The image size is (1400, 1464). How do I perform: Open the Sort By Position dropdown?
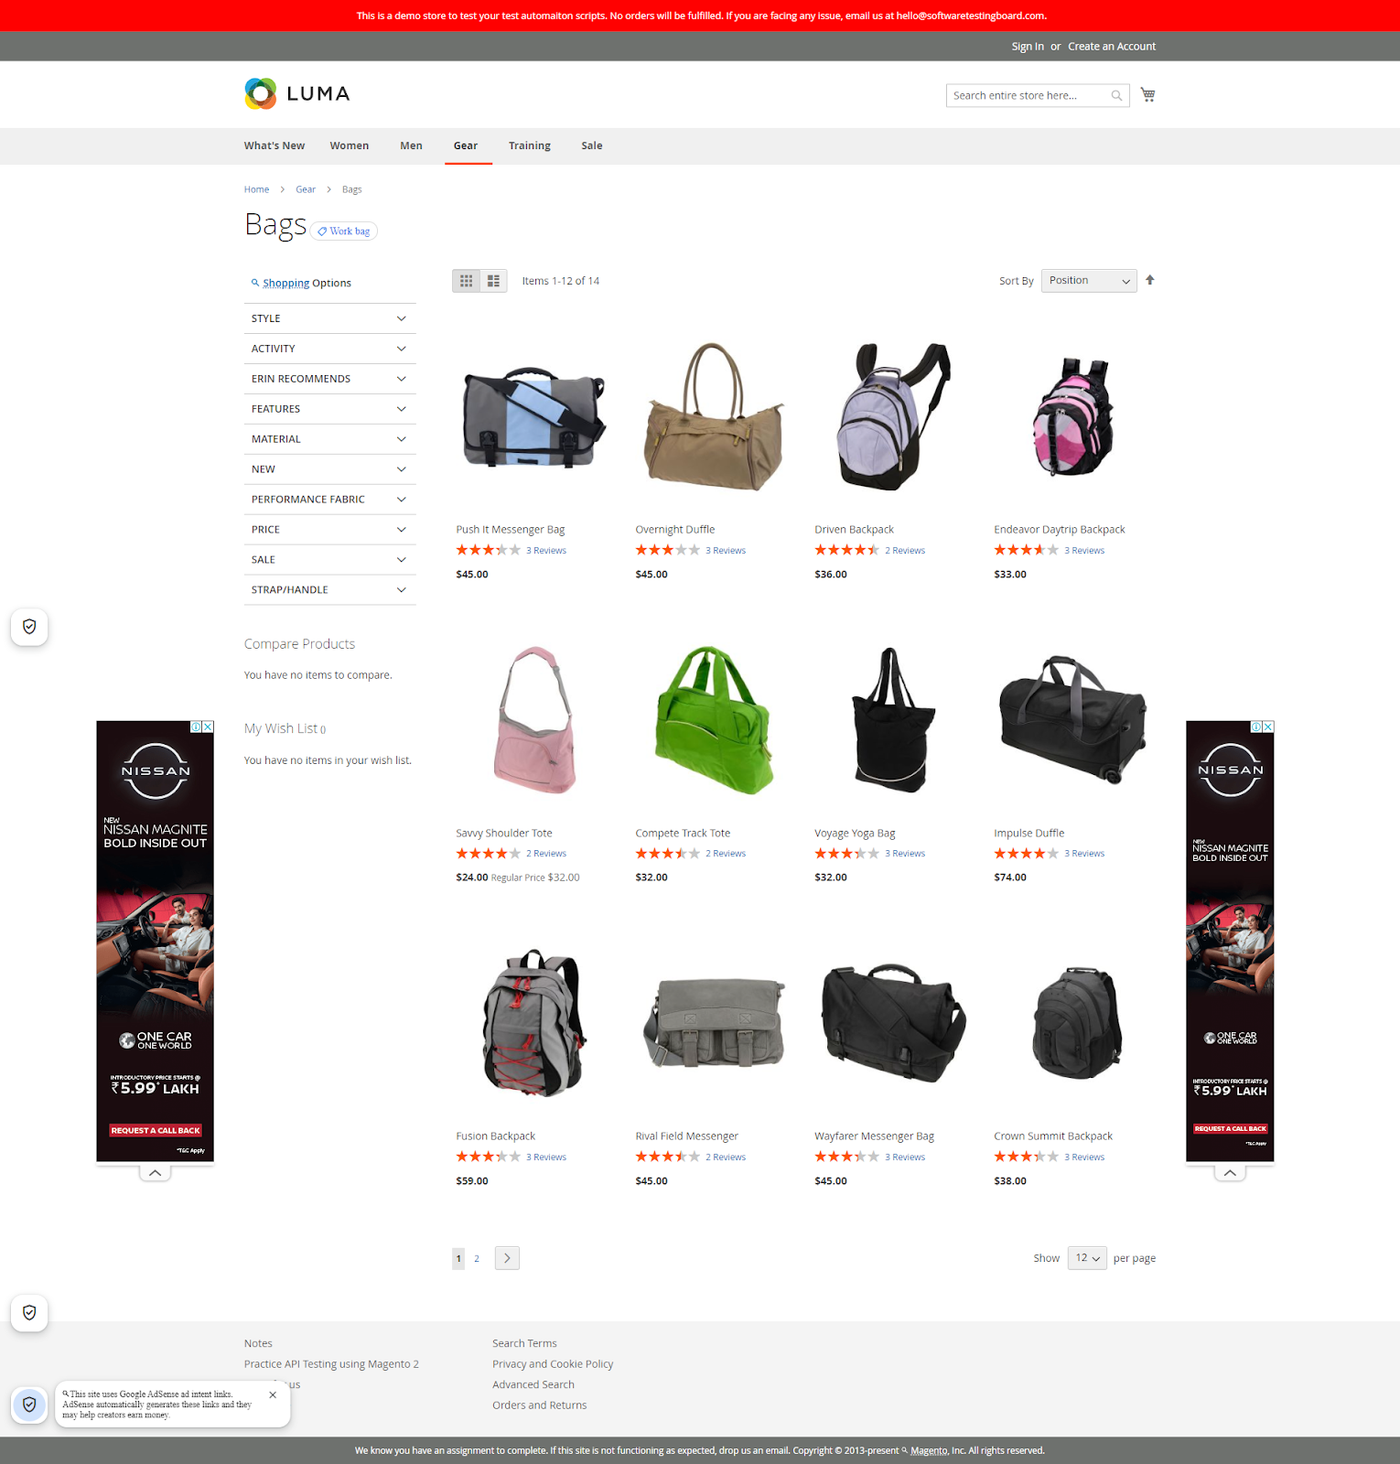(x=1089, y=281)
